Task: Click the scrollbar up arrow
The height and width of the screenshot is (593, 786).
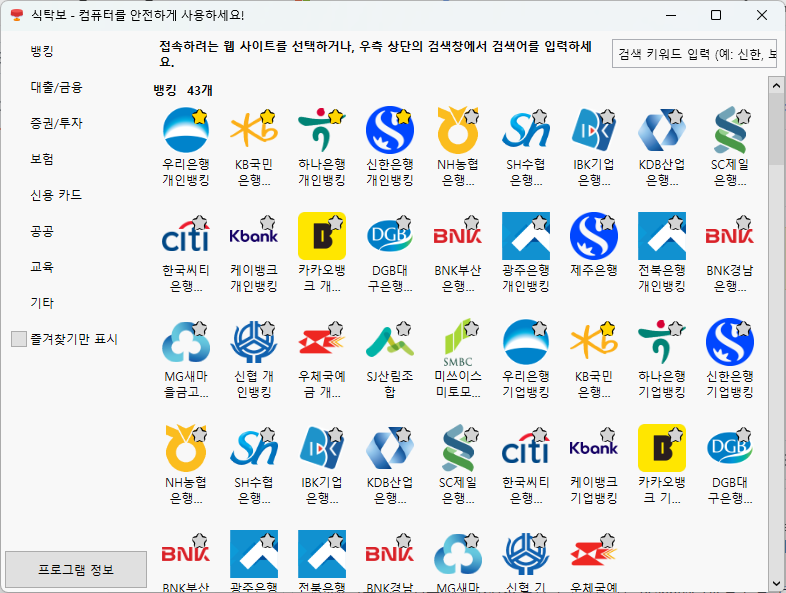Action: pos(776,85)
